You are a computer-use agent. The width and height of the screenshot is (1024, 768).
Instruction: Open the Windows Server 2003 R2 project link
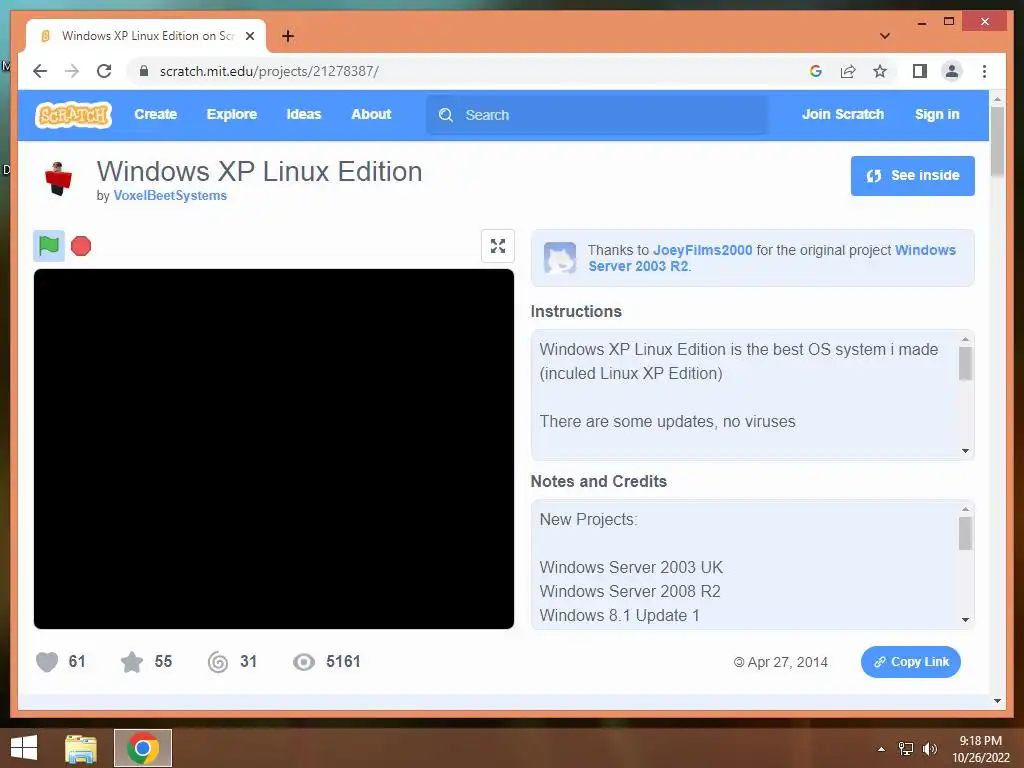point(771,258)
